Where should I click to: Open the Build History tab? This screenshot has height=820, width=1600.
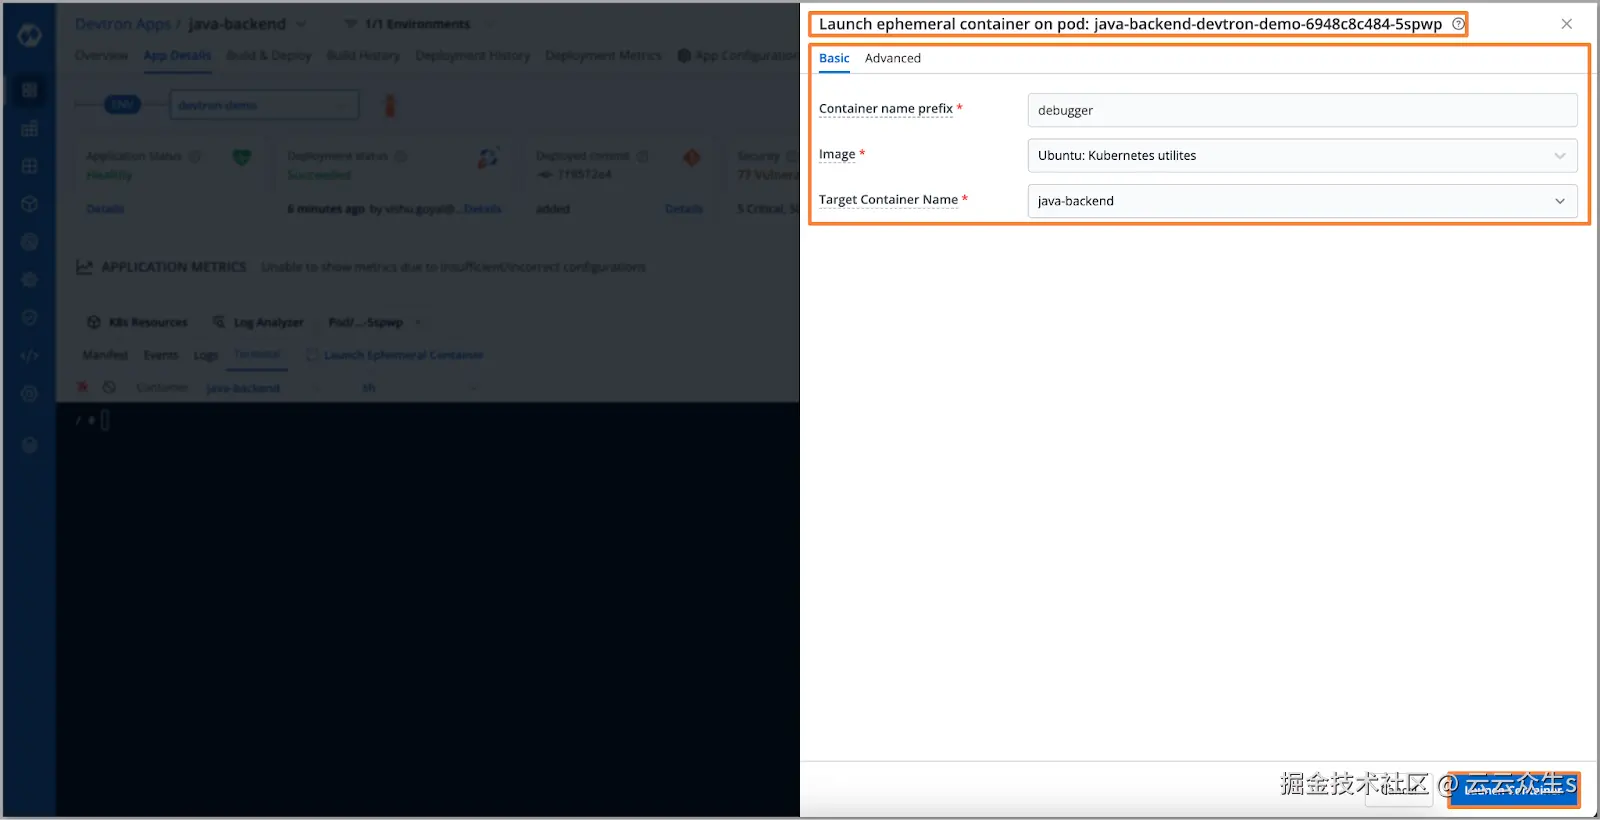[x=363, y=55]
